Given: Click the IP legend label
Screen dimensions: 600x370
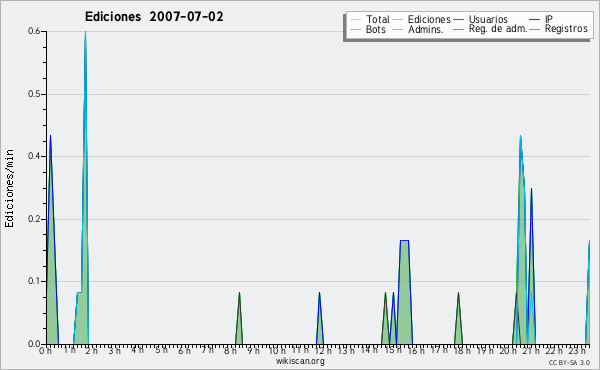Looking at the screenshot, I should tap(549, 19).
